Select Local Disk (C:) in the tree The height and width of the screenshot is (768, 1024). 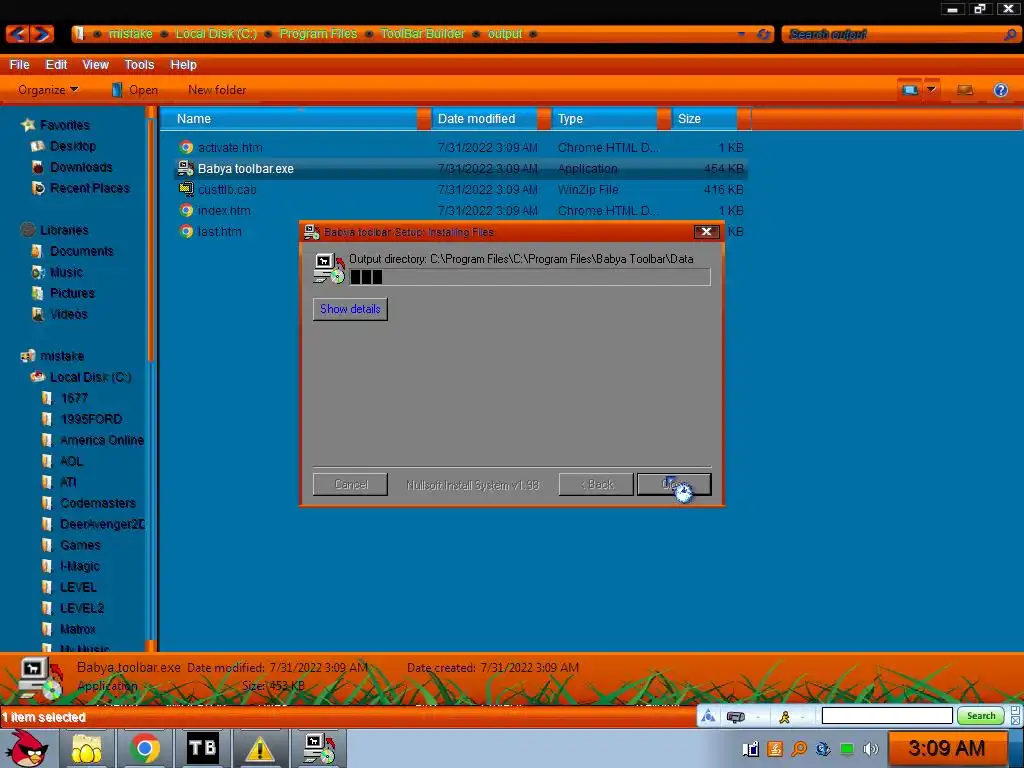point(90,377)
